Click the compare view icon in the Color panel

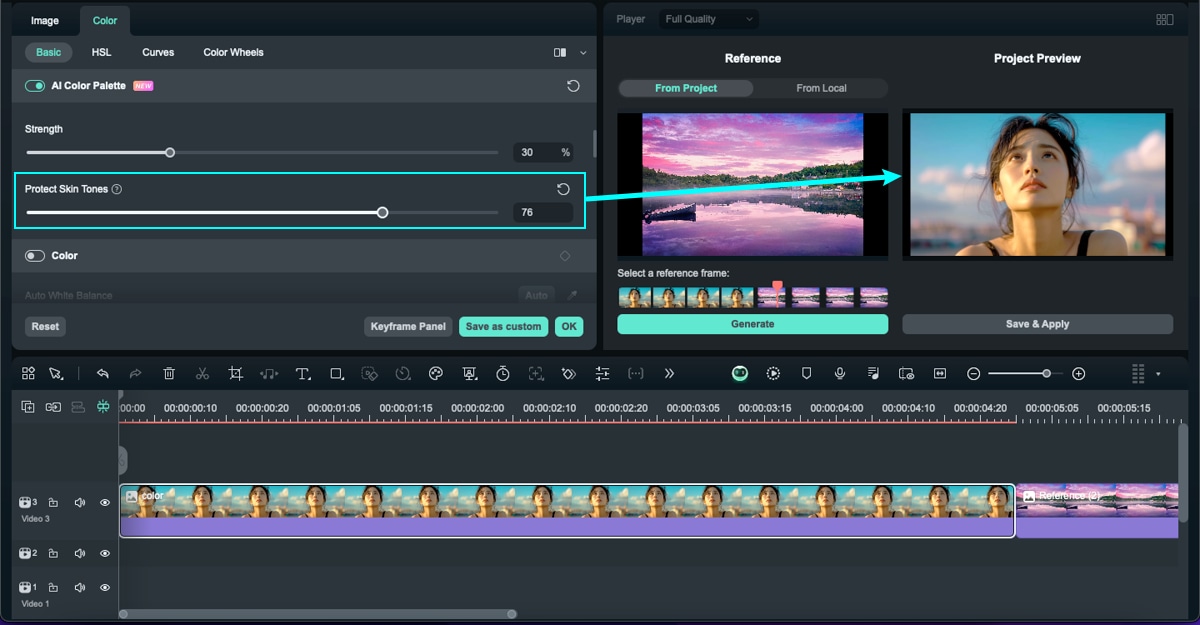(x=560, y=52)
